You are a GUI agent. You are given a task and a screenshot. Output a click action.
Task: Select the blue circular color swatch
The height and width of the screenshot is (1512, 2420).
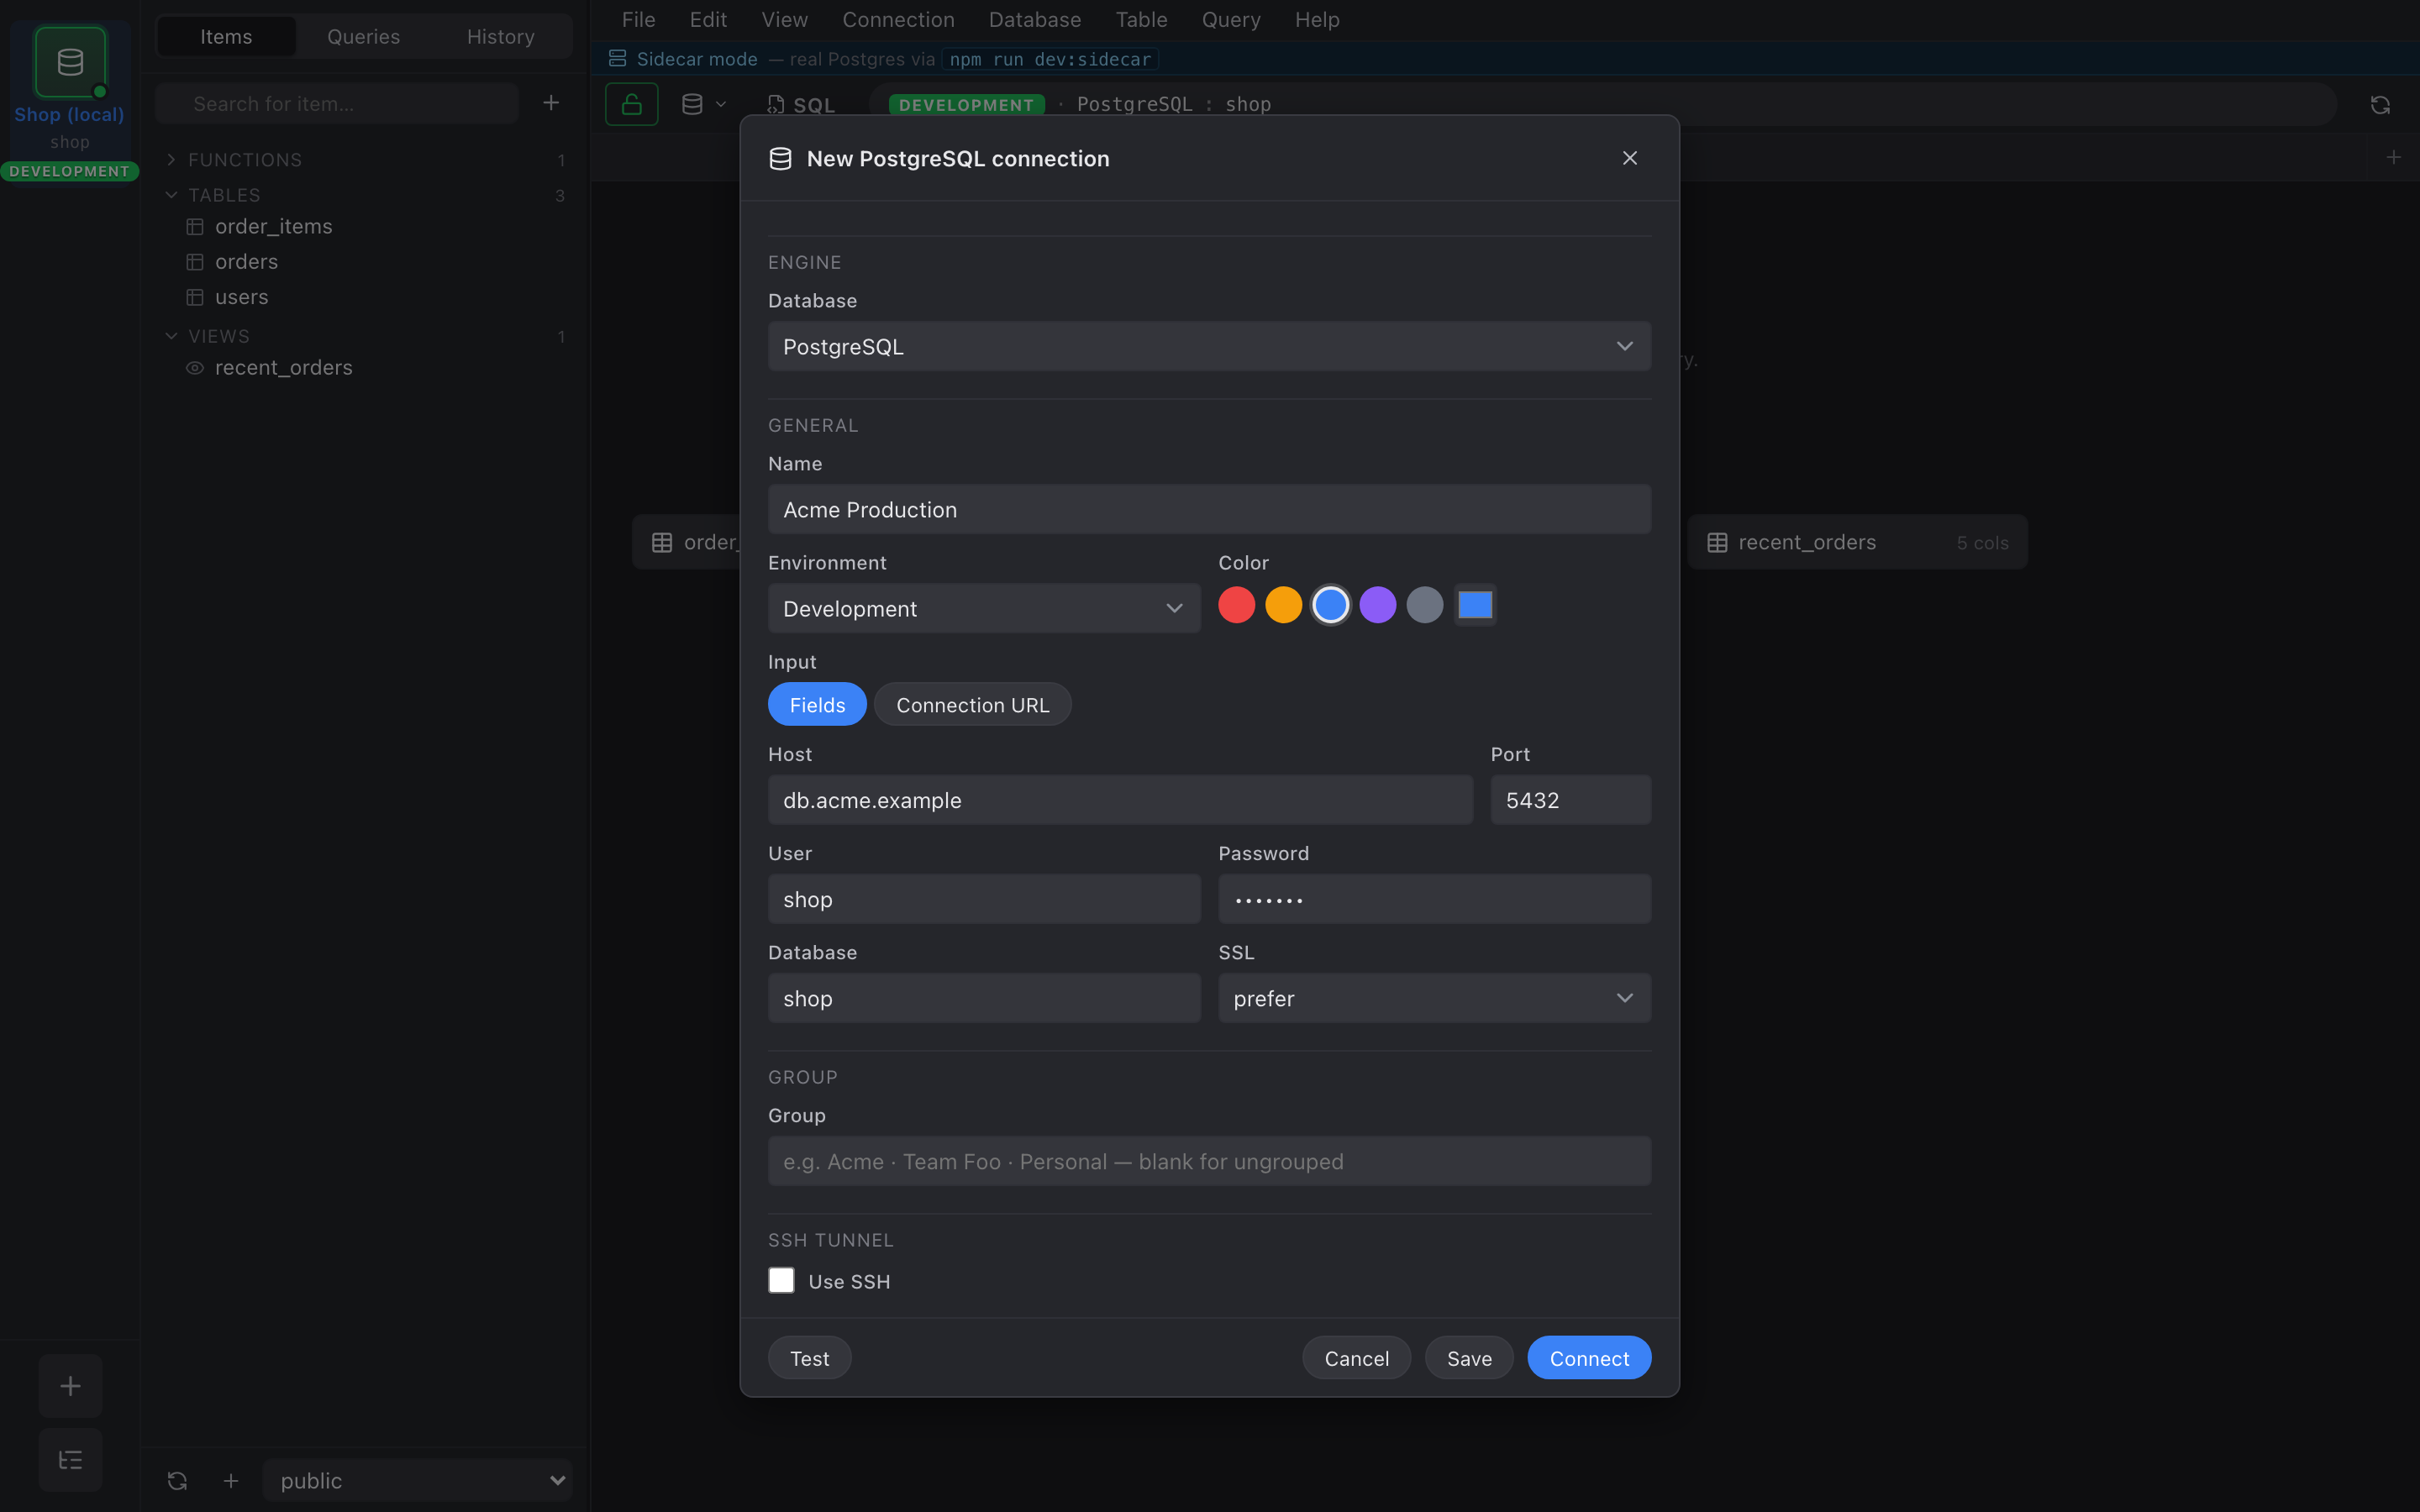click(x=1330, y=605)
